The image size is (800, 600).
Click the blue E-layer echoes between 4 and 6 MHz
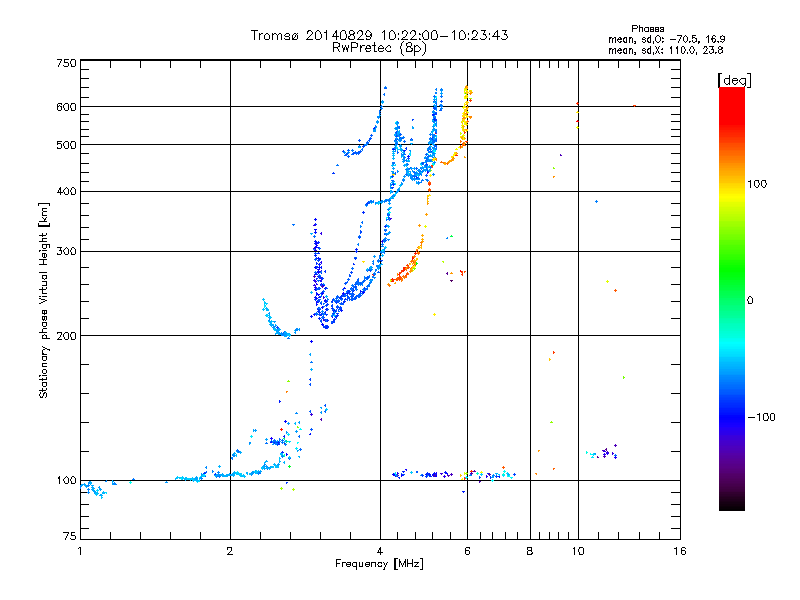pos(422,474)
